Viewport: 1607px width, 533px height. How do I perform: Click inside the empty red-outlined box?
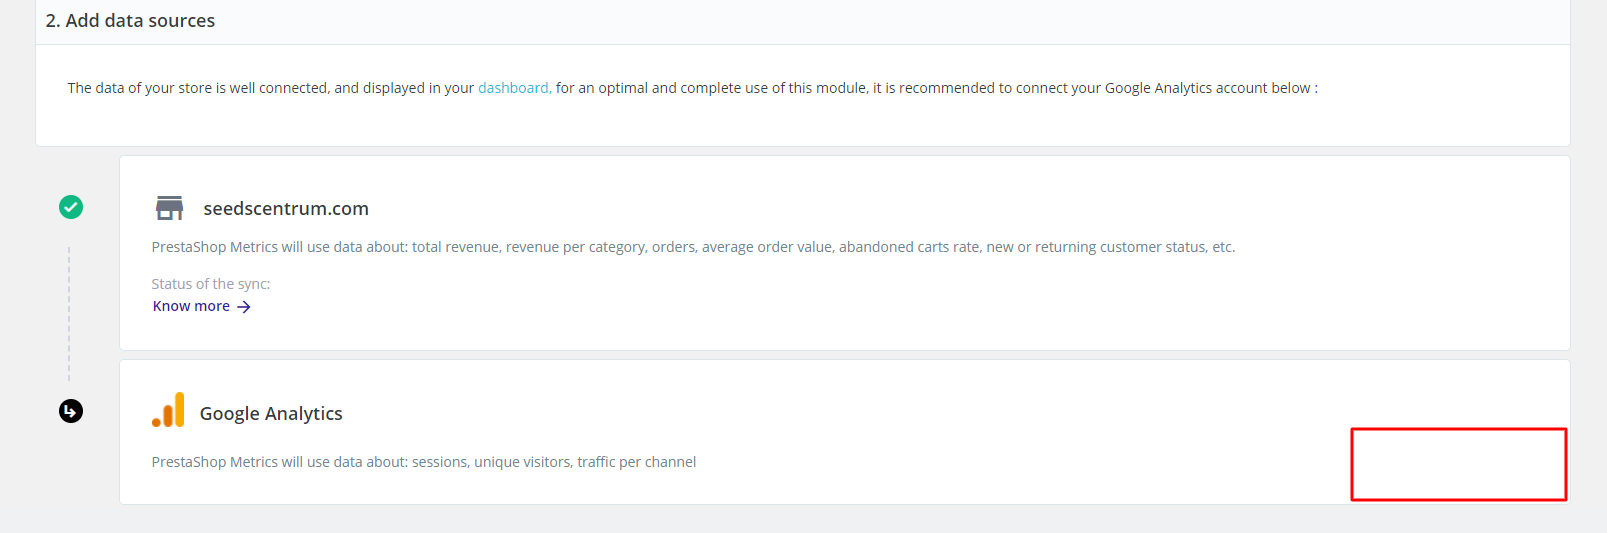click(x=1458, y=464)
